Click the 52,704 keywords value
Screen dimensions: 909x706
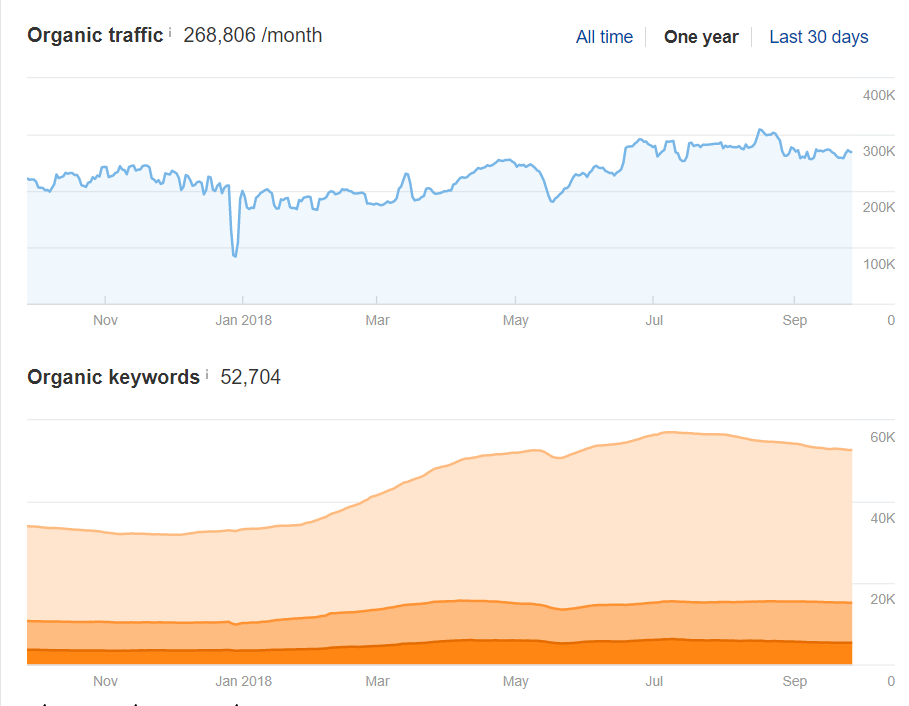click(x=250, y=377)
